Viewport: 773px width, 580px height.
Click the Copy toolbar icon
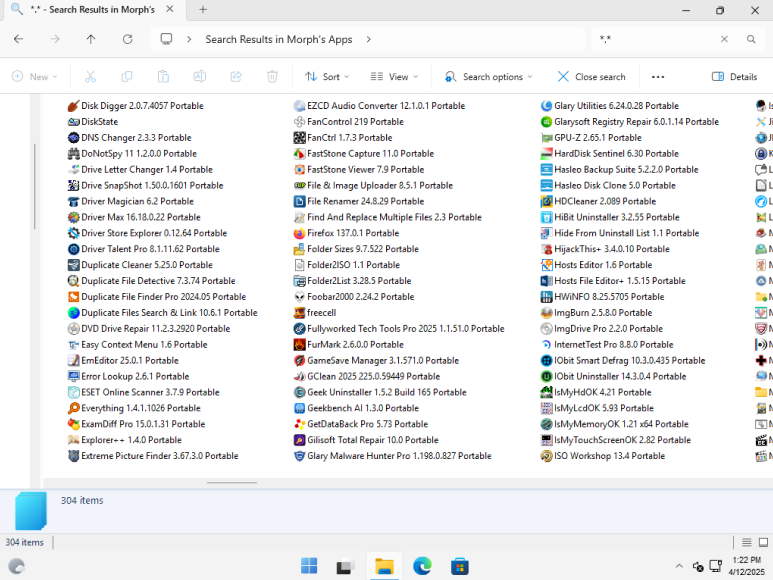click(x=127, y=76)
